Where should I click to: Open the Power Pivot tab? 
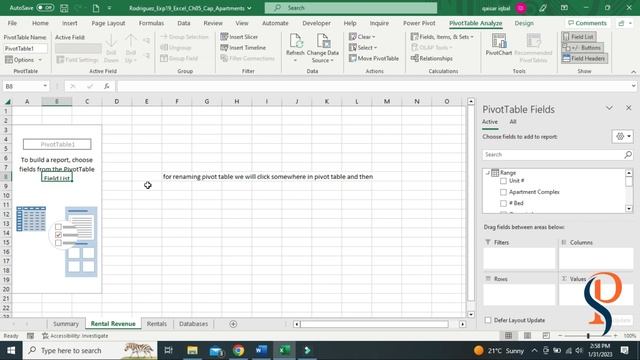[419, 23]
